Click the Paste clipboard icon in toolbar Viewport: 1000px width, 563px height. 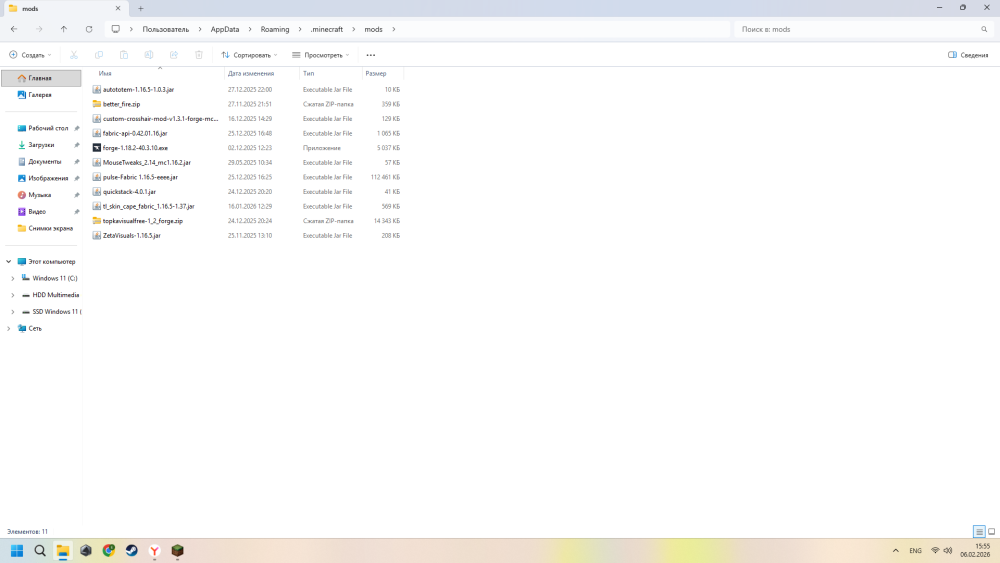click(124, 55)
